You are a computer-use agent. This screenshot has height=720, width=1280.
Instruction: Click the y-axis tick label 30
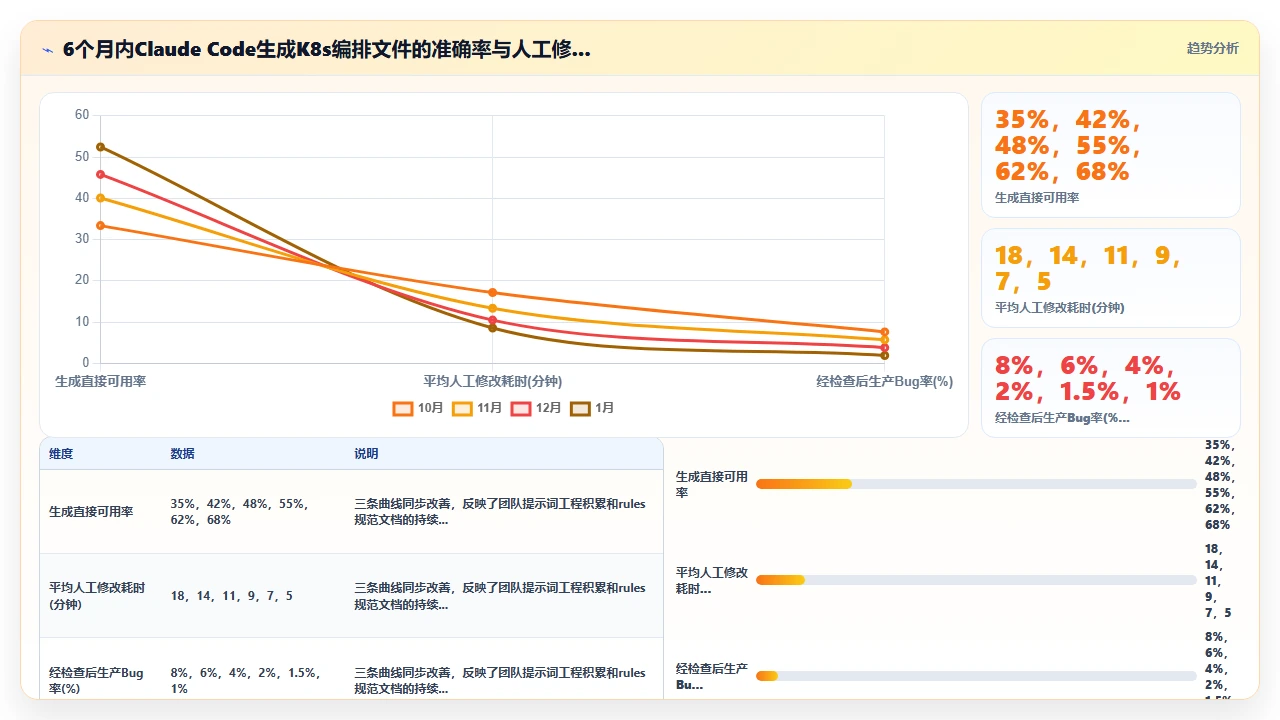pyautogui.click(x=82, y=239)
